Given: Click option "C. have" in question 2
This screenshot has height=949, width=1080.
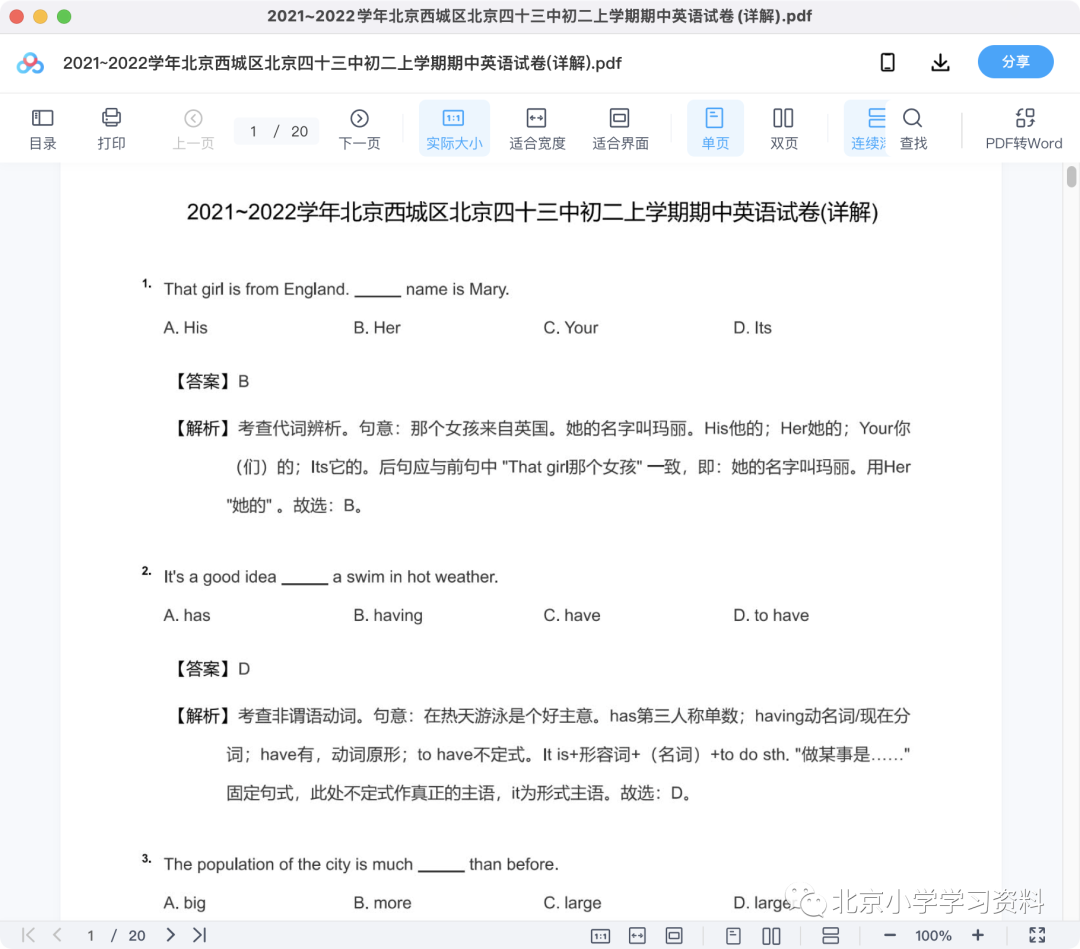Looking at the screenshot, I should pyautogui.click(x=572, y=615).
